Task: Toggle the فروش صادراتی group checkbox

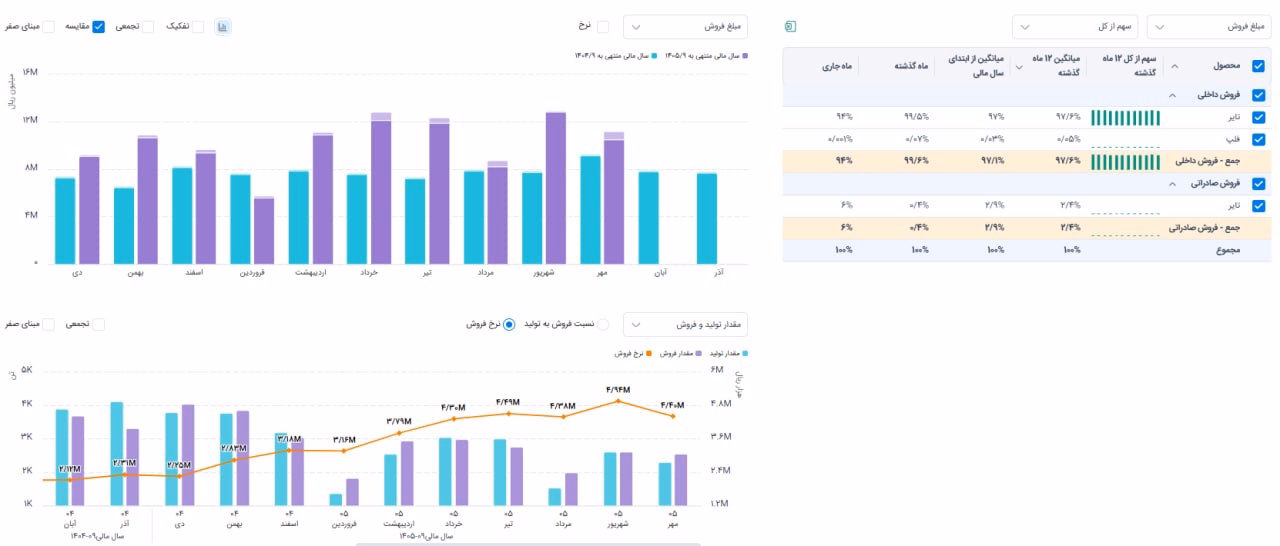Action: [x=1258, y=184]
